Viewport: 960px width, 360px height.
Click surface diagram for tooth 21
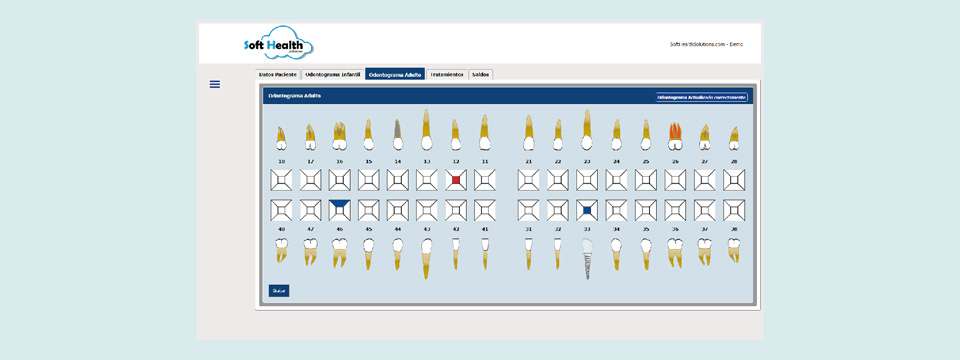coord(528,180)
